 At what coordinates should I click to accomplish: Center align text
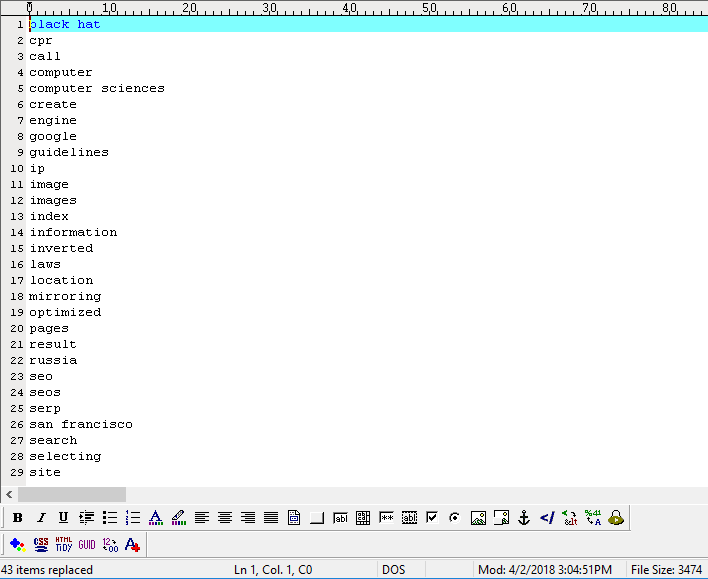click(225, 518)
